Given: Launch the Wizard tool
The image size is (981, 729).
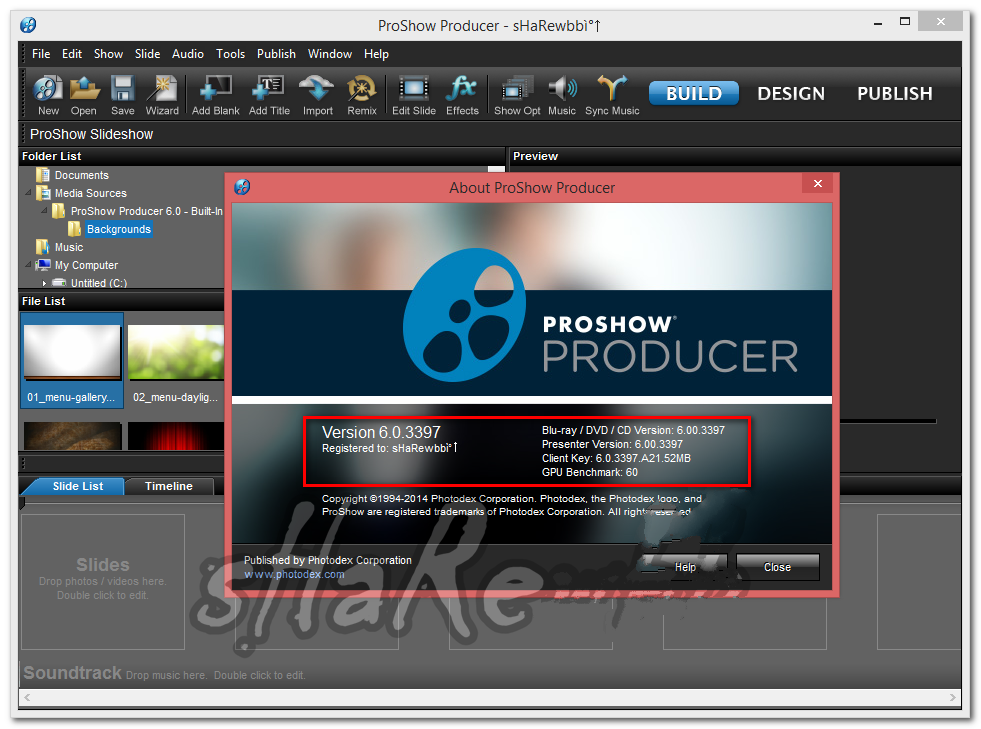Looking at the screenshot, I should pos(162,95).
